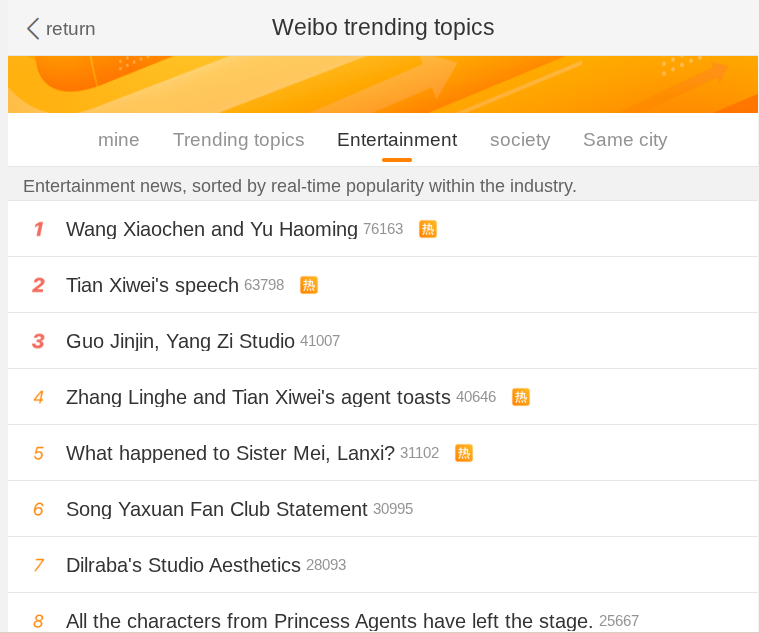Screen dimensions: 759x633
Task: Open Wang Xiaochen and Yu Haoming topic
Action: click(x=212, y=229)
